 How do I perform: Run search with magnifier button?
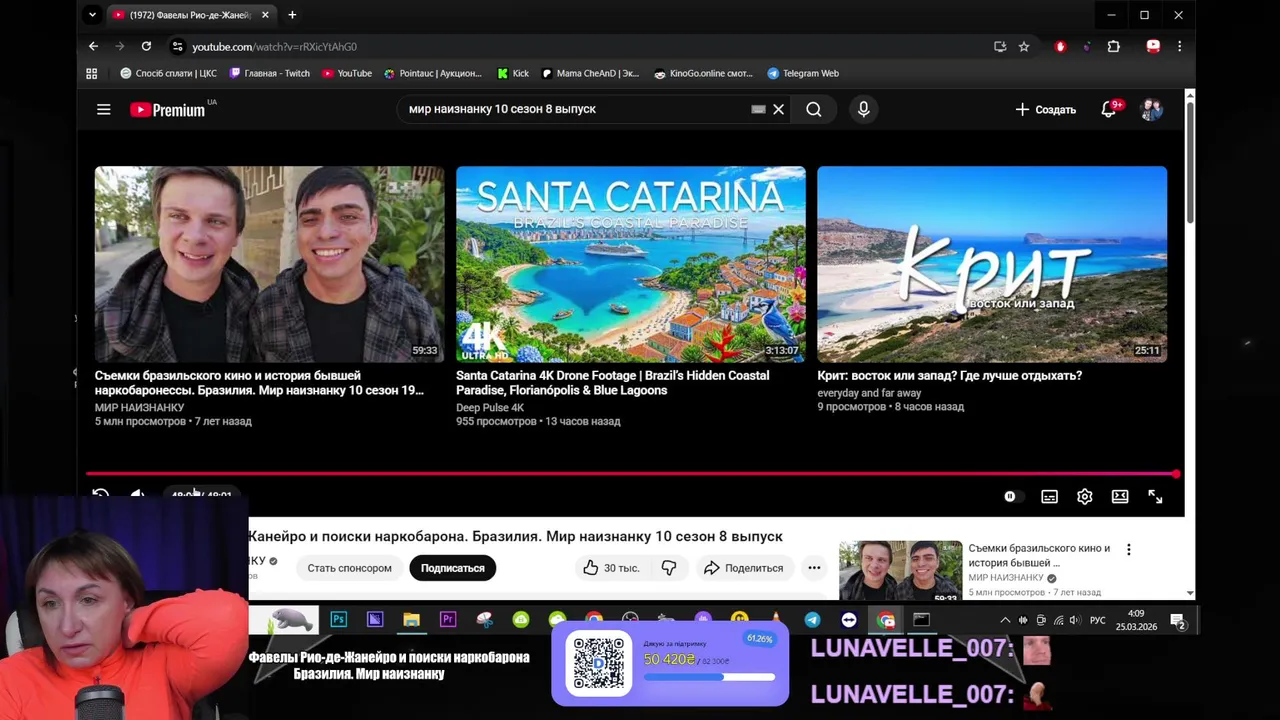pyautogui.click(x=814, y=109)
